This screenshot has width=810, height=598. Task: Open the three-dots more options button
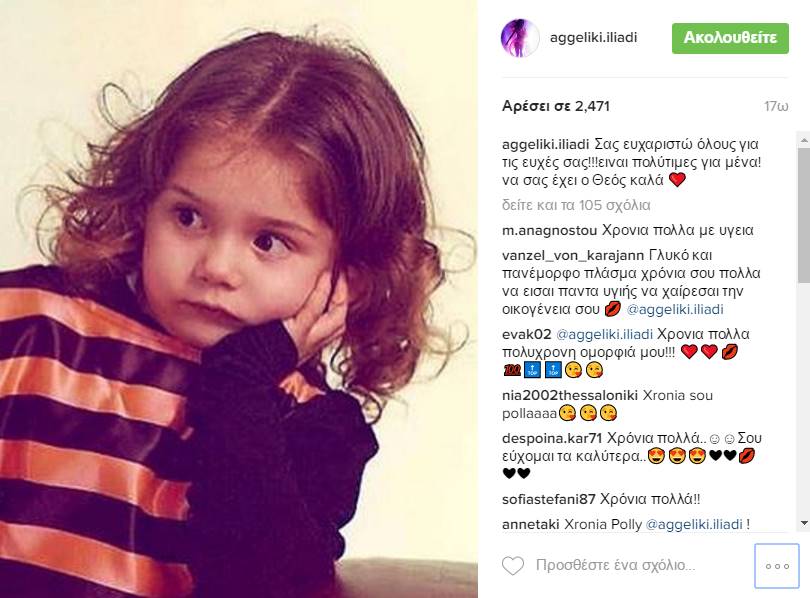[777, 566]
